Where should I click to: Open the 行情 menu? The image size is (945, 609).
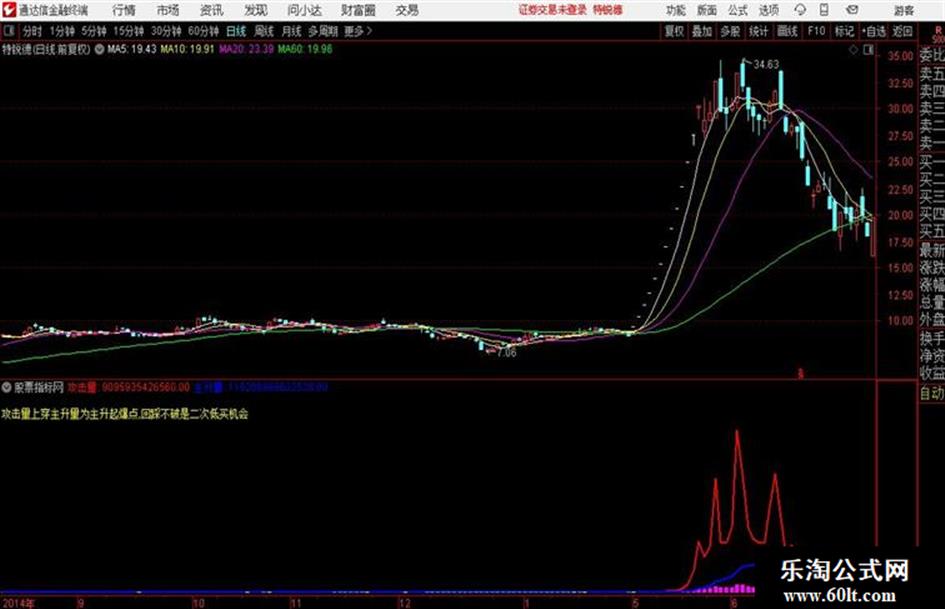point(124,10)
